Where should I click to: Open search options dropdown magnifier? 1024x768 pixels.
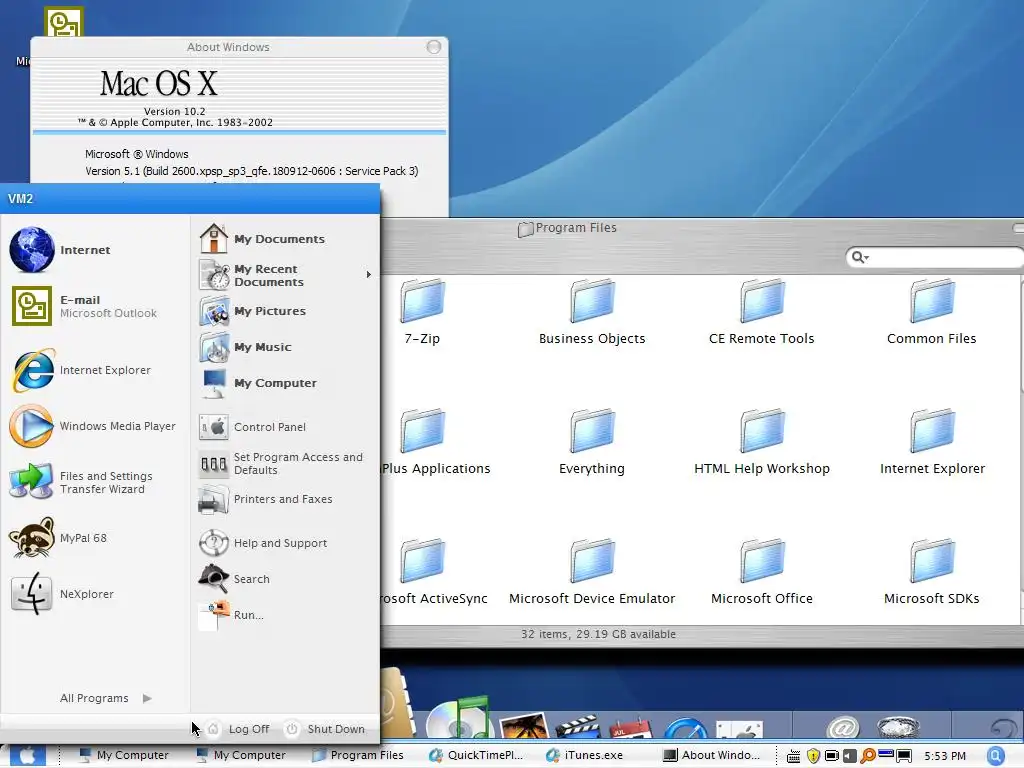pos(859,257)
